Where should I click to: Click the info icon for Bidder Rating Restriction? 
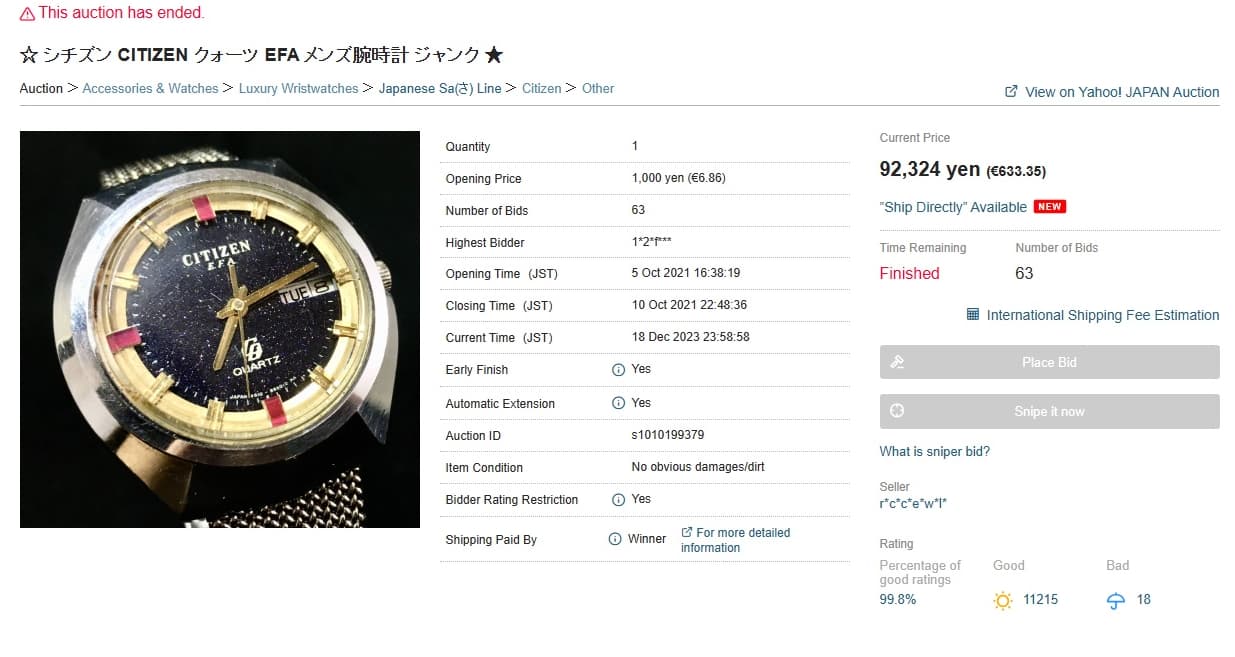pos(618,500)
